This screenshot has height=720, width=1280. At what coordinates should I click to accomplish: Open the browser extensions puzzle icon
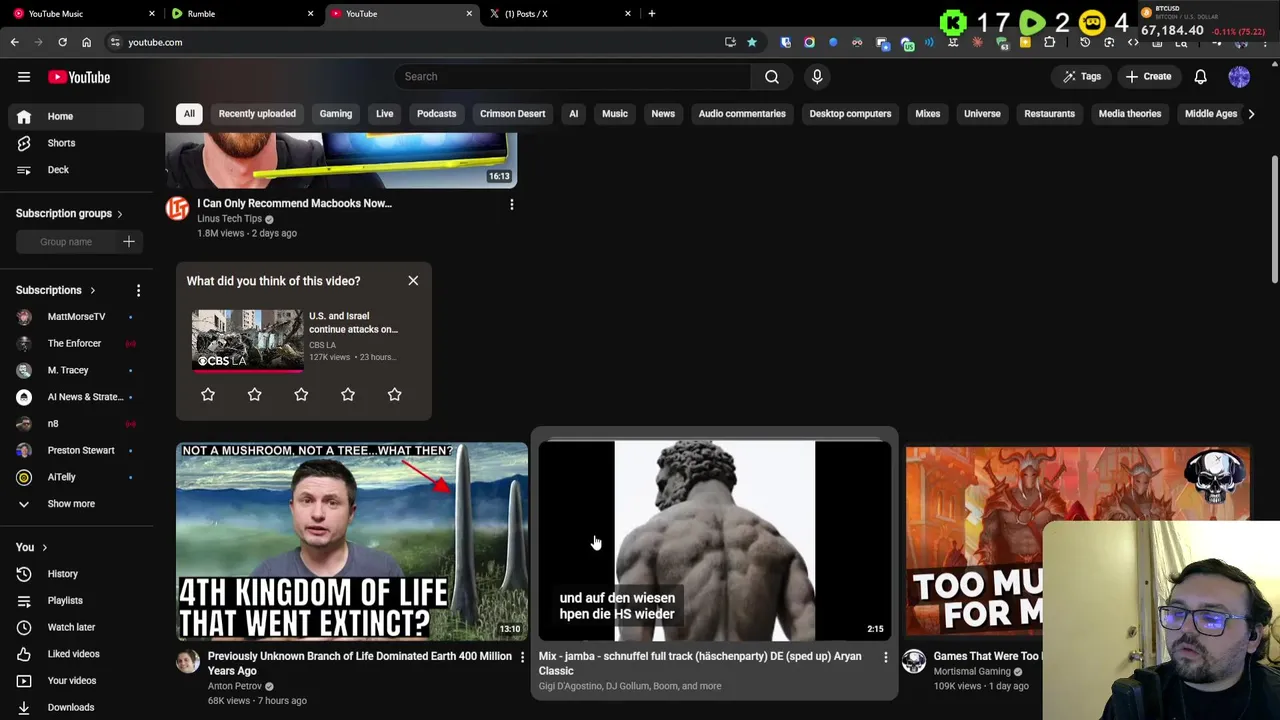coord(1049,42)
